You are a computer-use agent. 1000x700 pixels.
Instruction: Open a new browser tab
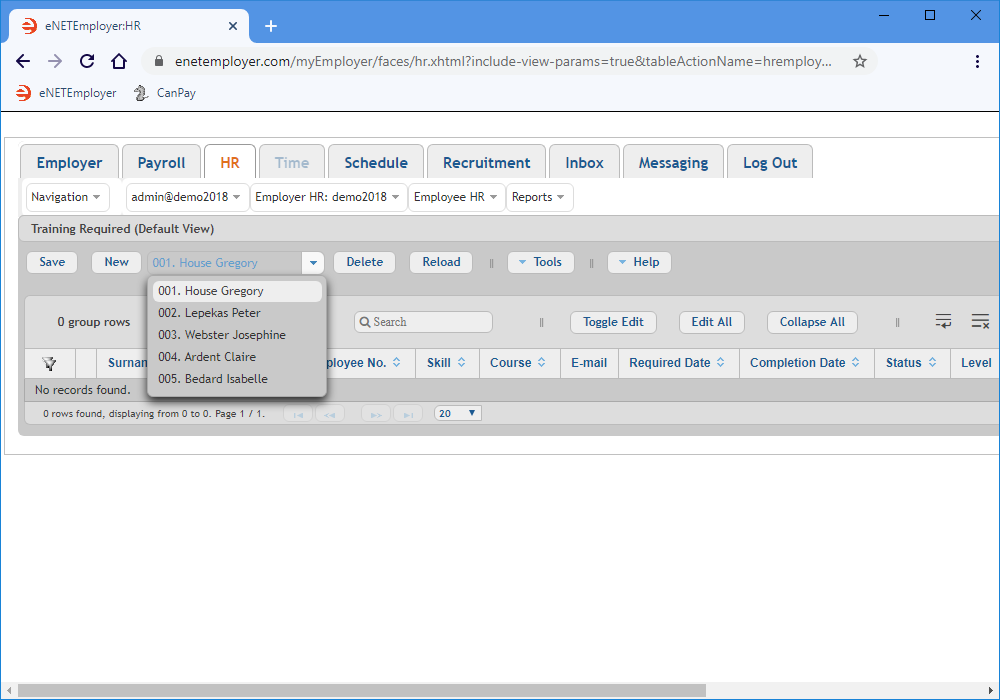(271, 26)
